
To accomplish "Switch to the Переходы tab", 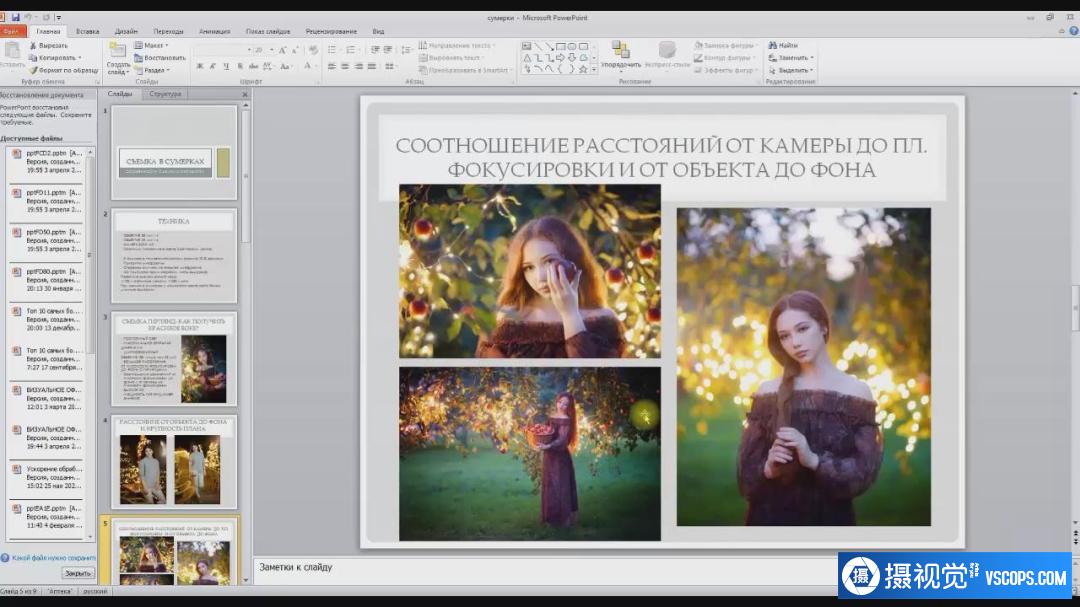I will [x=168, y=31].
